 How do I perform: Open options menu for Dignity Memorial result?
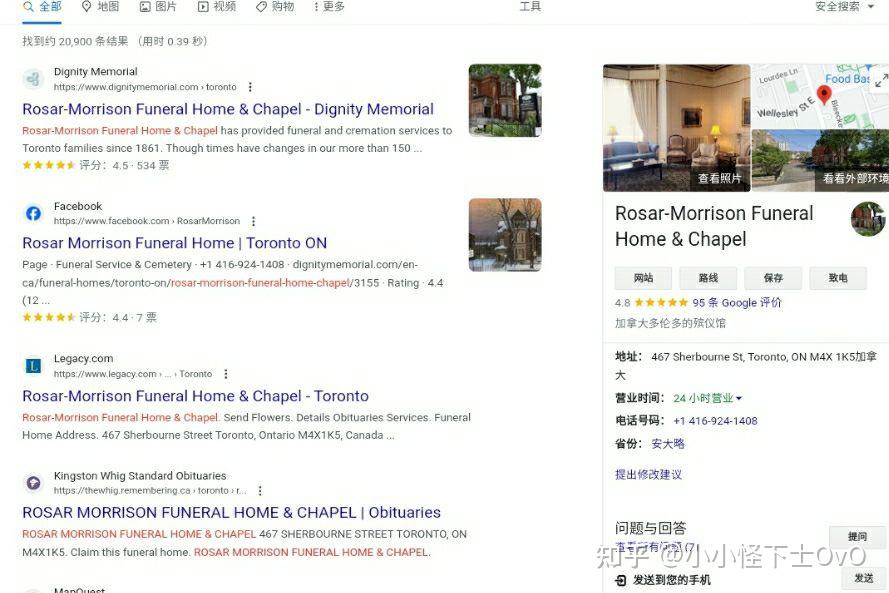pos(250,87)
